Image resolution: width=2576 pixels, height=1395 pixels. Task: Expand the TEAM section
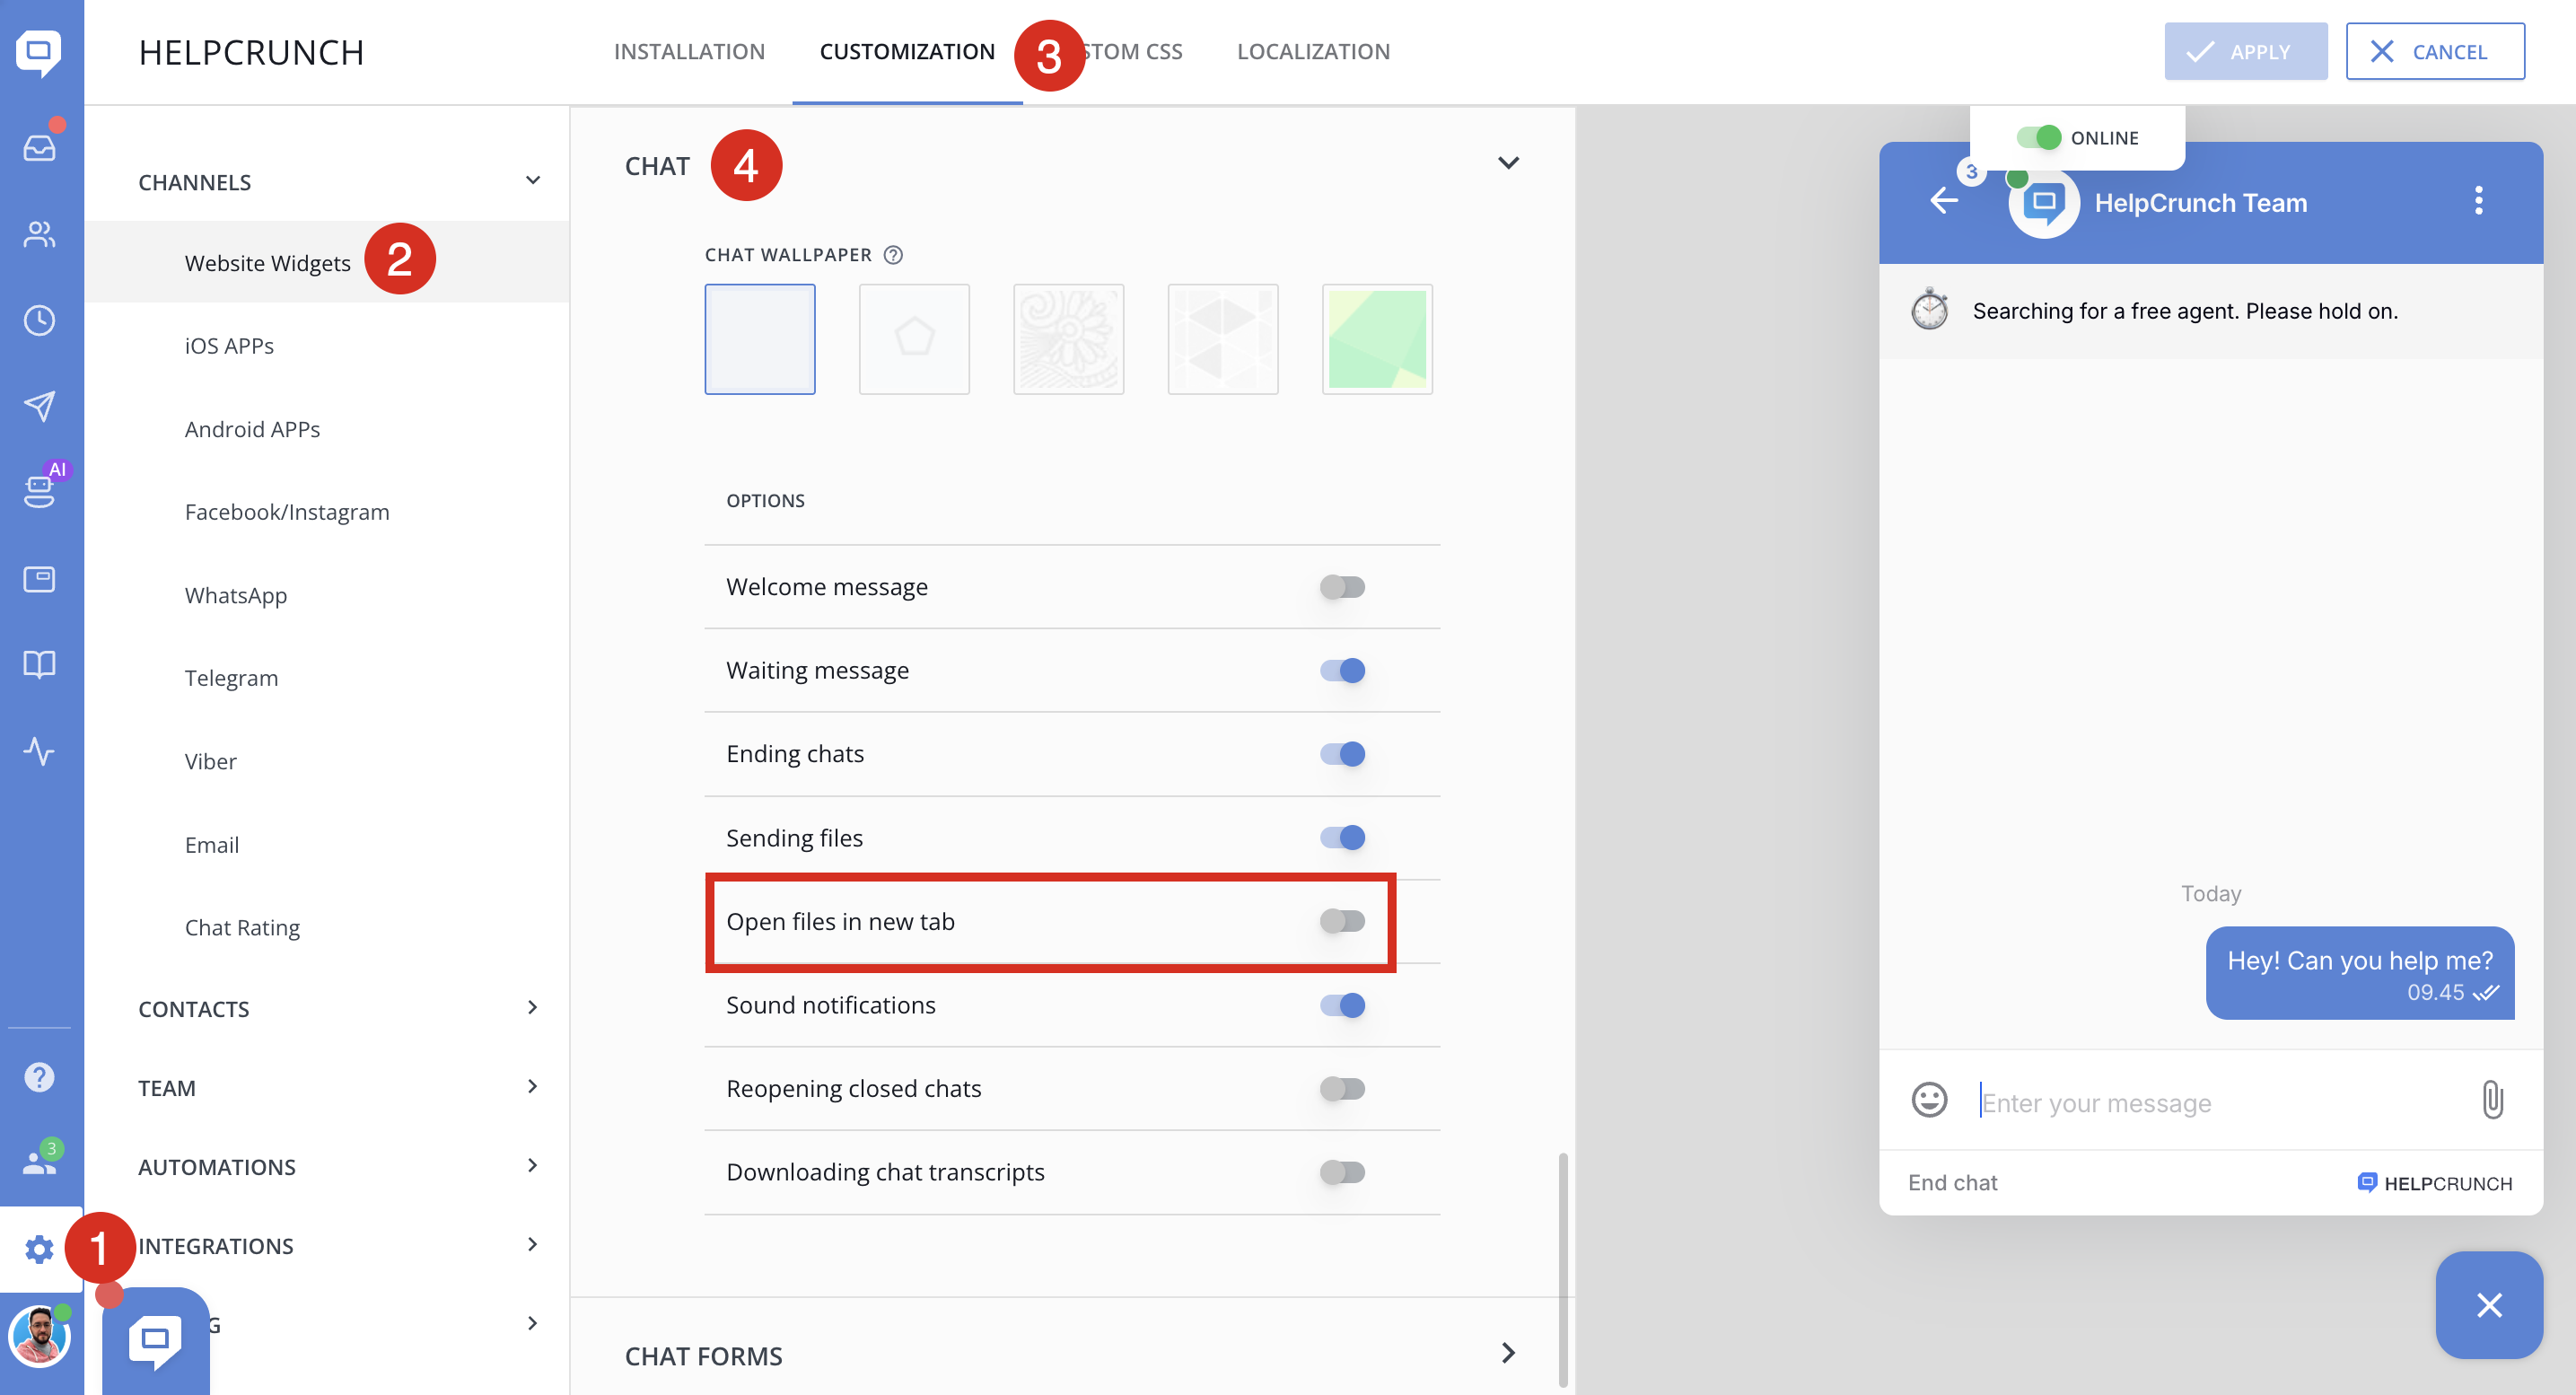(532, 1086)
